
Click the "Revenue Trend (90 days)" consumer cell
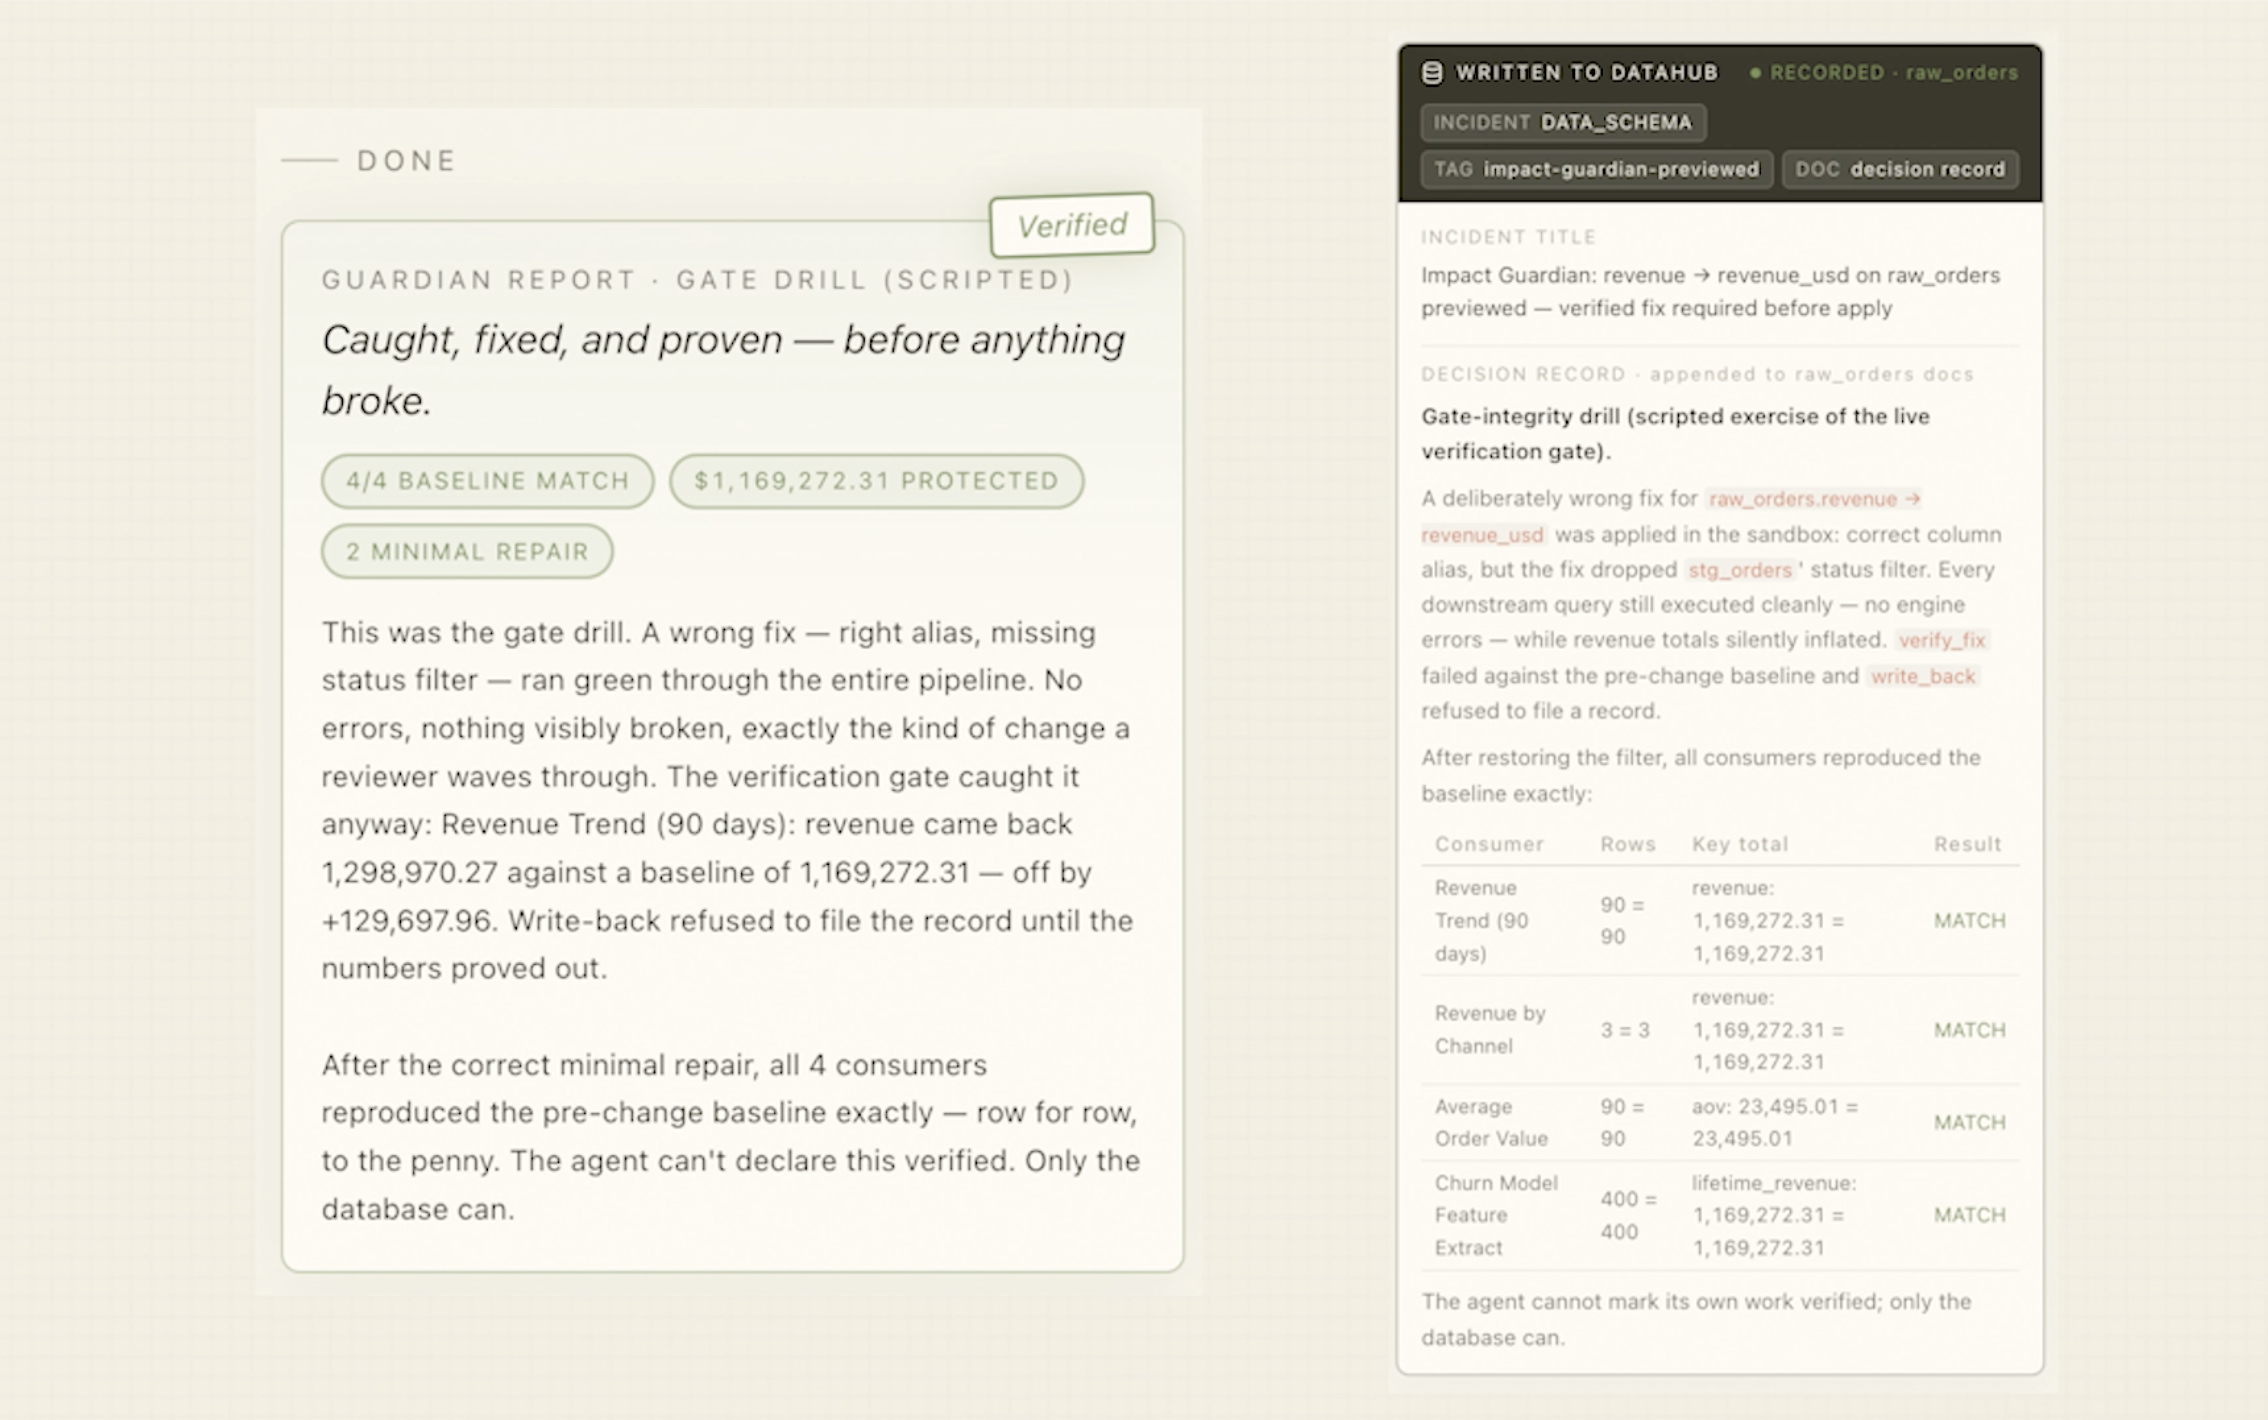1482,920
